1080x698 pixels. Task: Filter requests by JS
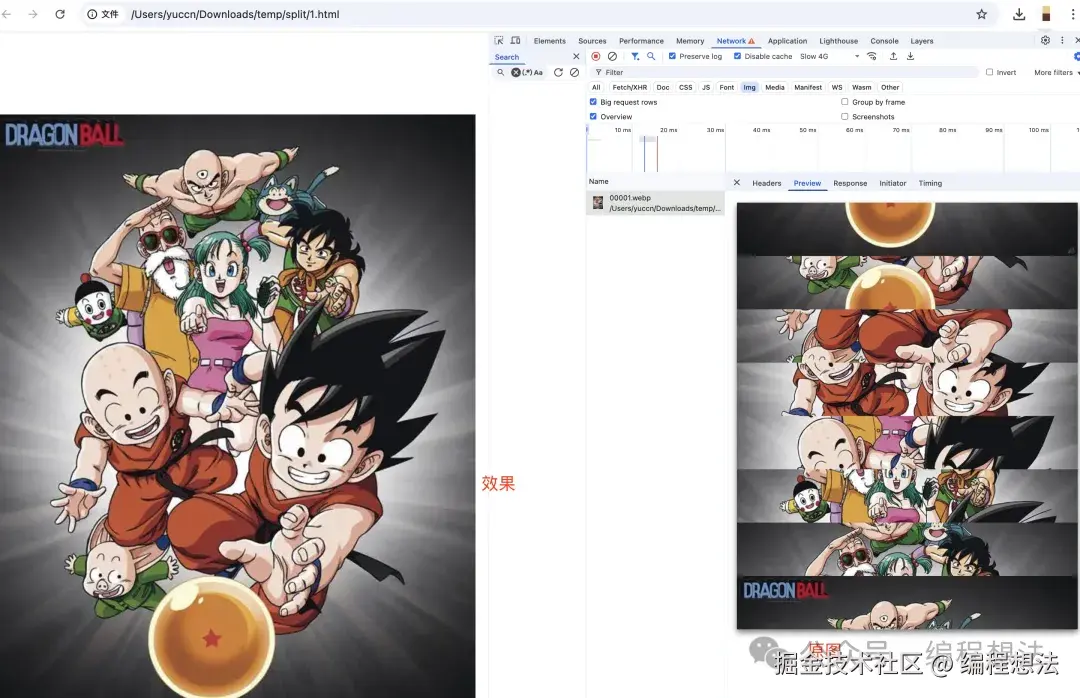click(x=706, y=88)
